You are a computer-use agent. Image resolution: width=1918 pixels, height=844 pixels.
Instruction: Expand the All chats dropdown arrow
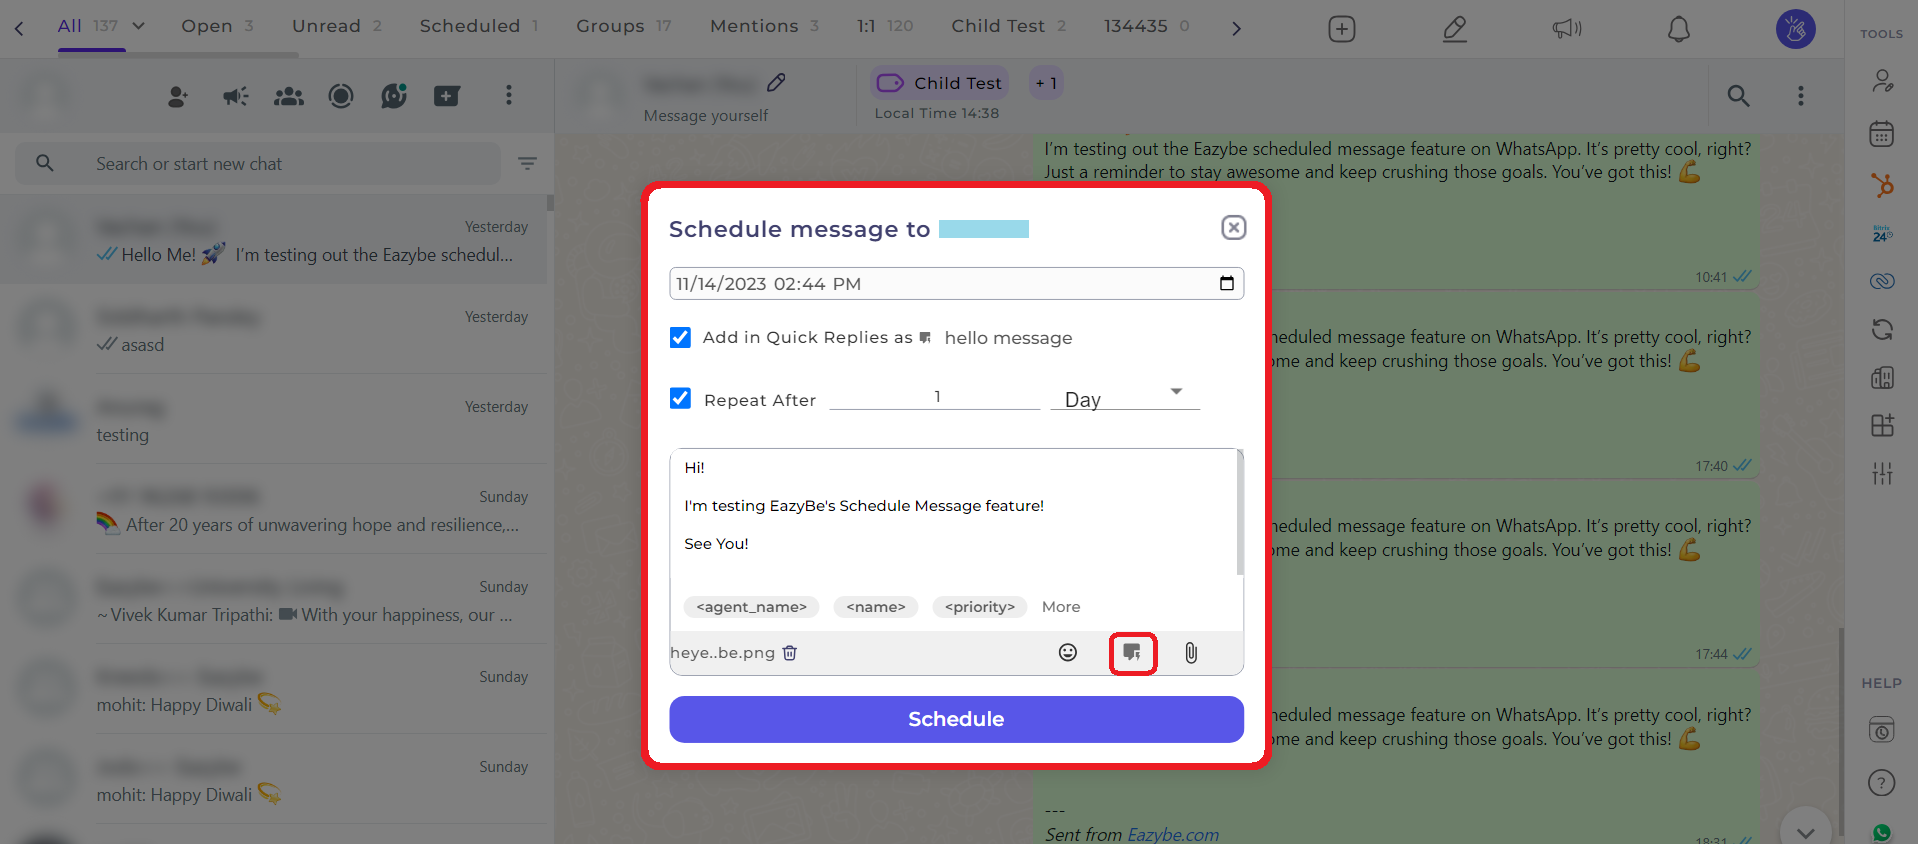pos(139,26)
